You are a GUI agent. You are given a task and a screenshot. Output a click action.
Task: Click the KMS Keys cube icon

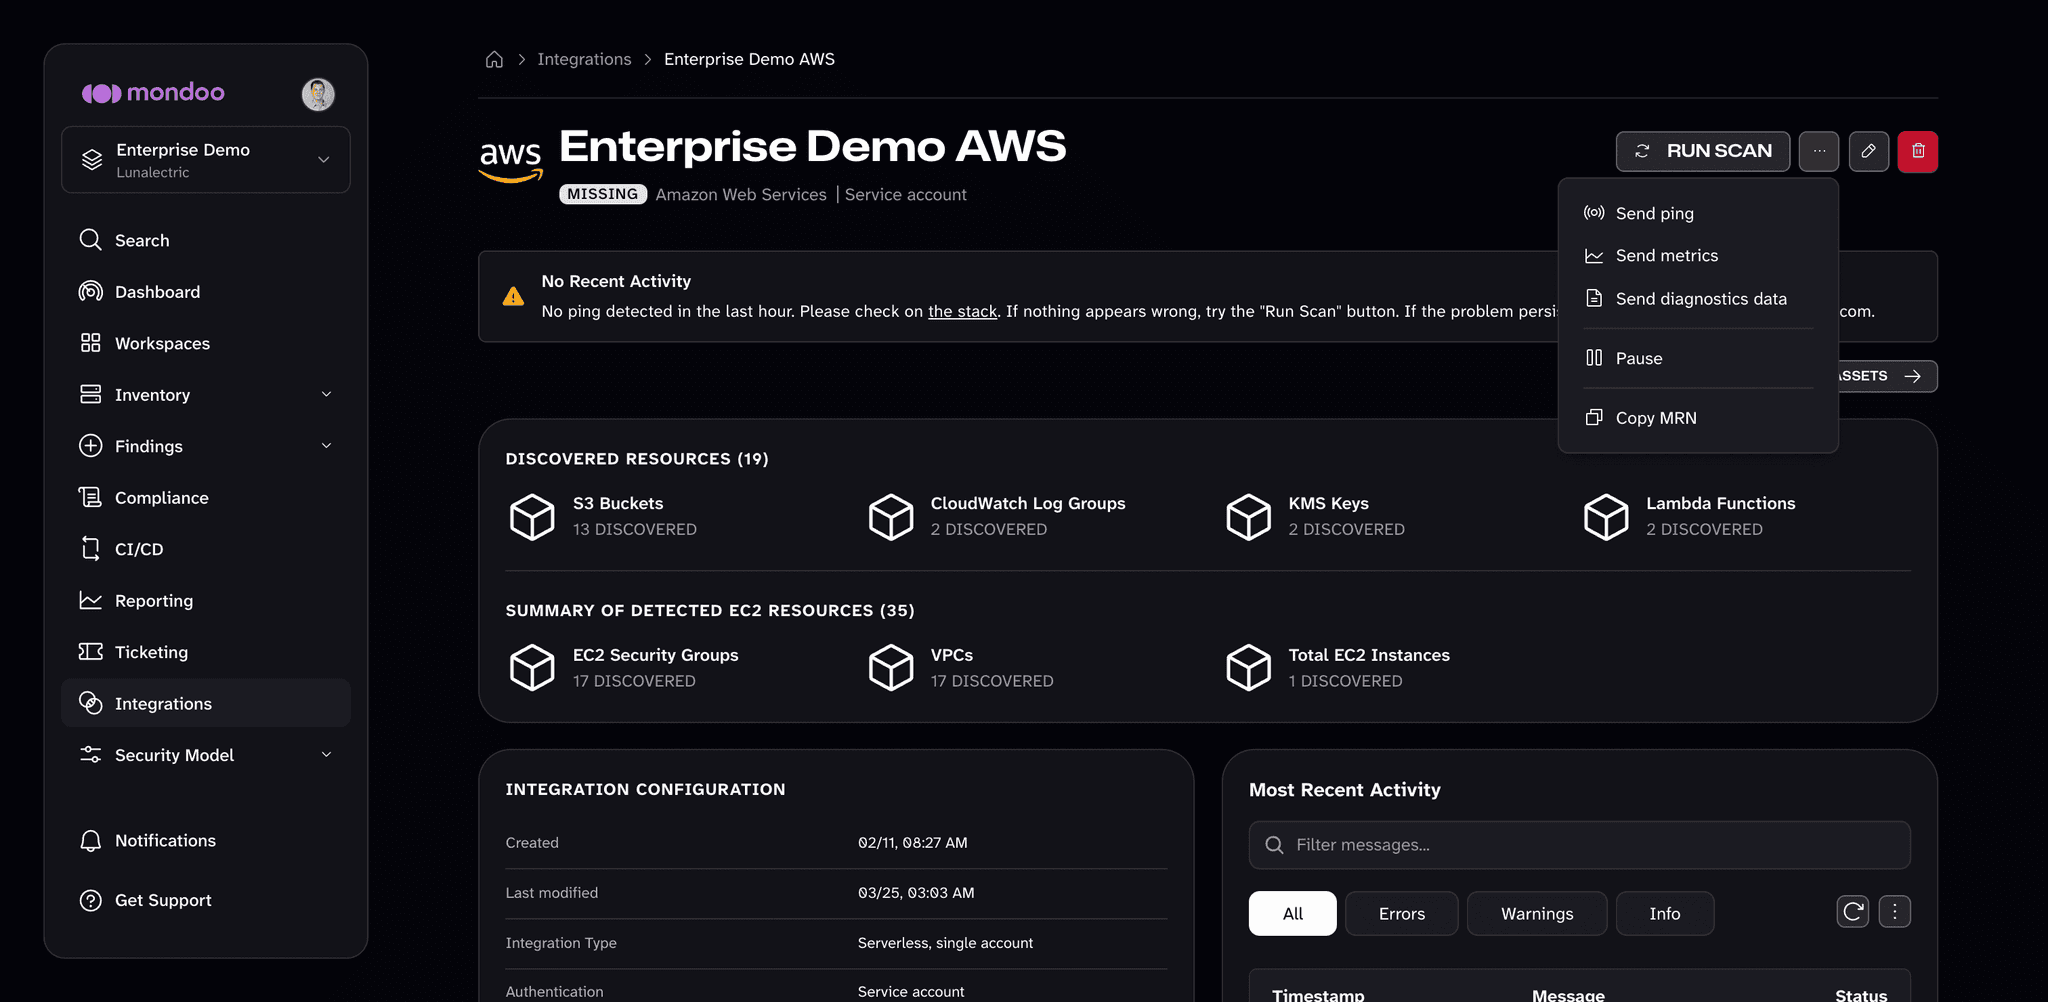[x=1248, y=517]
